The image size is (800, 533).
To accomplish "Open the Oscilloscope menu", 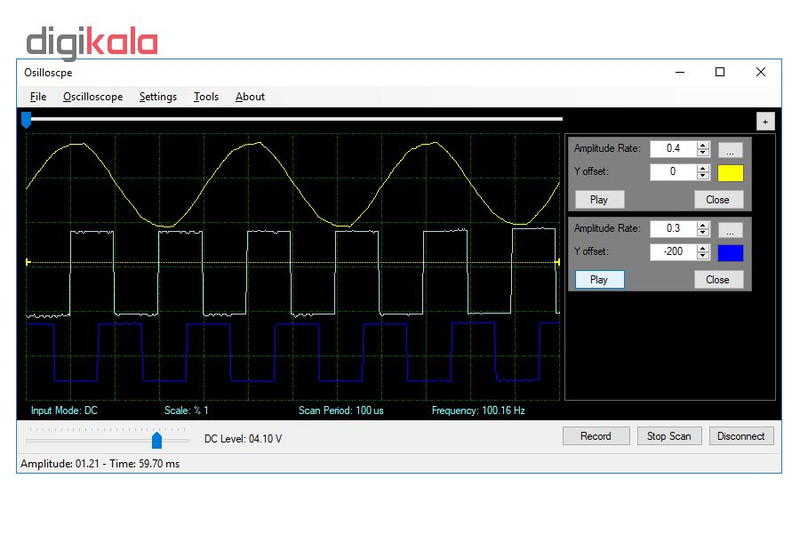I will click(x=93, y=97).
